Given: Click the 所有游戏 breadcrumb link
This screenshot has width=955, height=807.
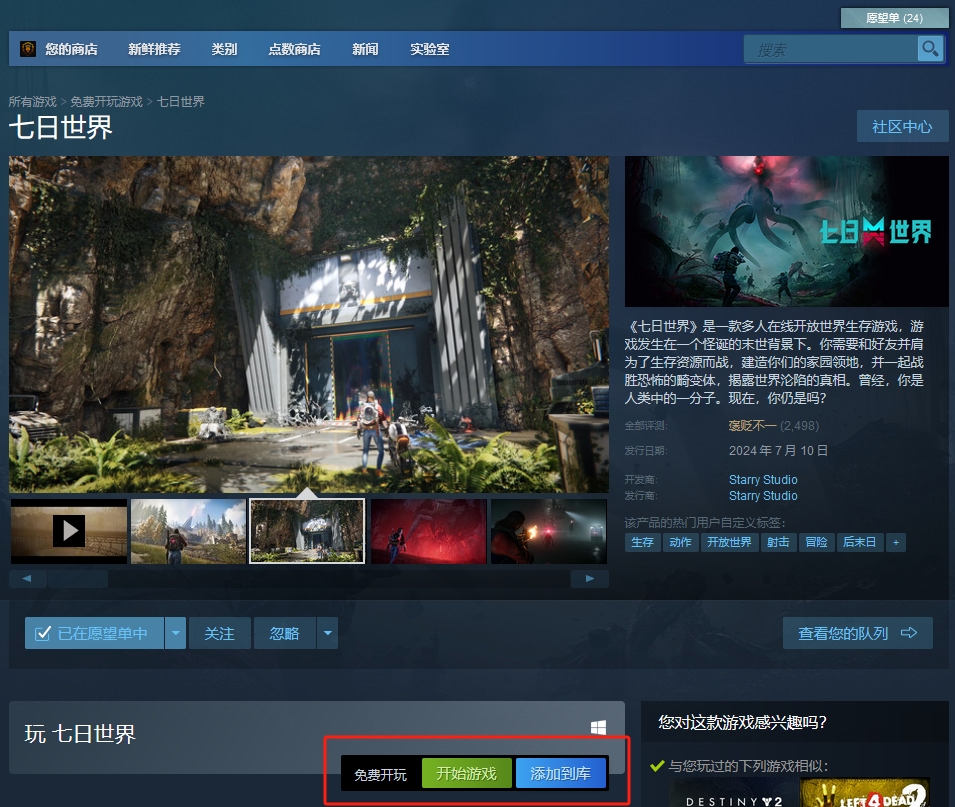Looking at the screenshot, I should click(32, 102).
